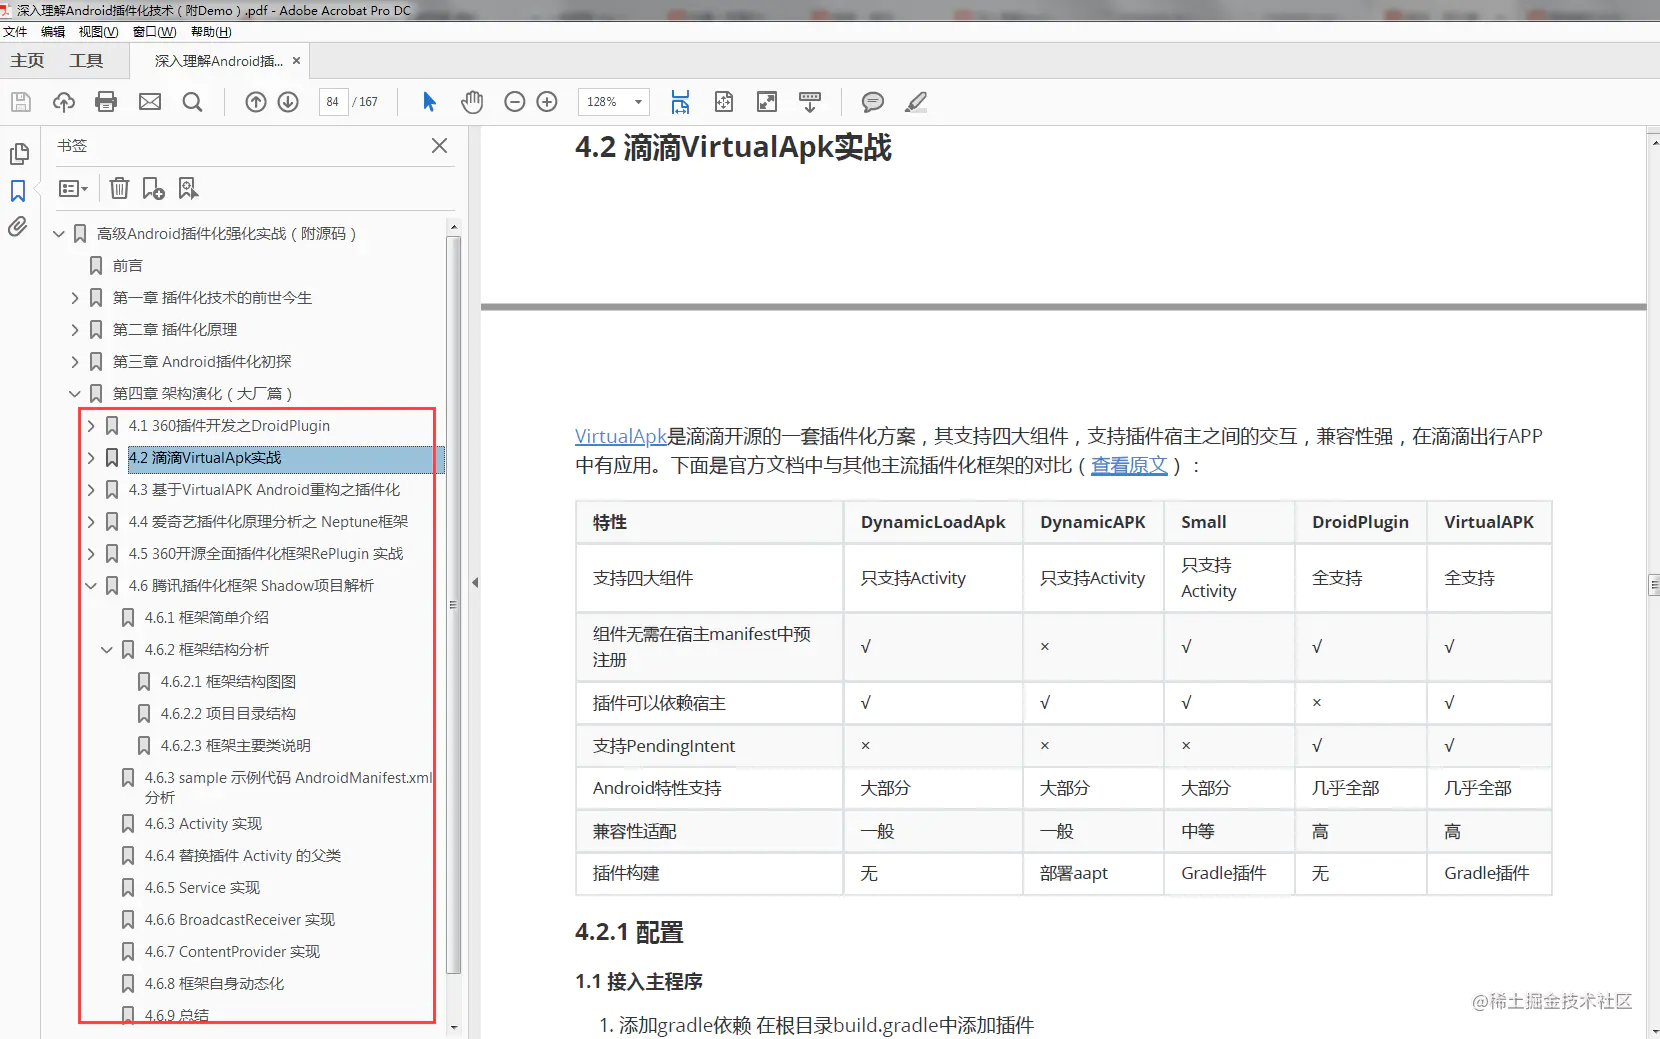Click fit page icon

724,102
